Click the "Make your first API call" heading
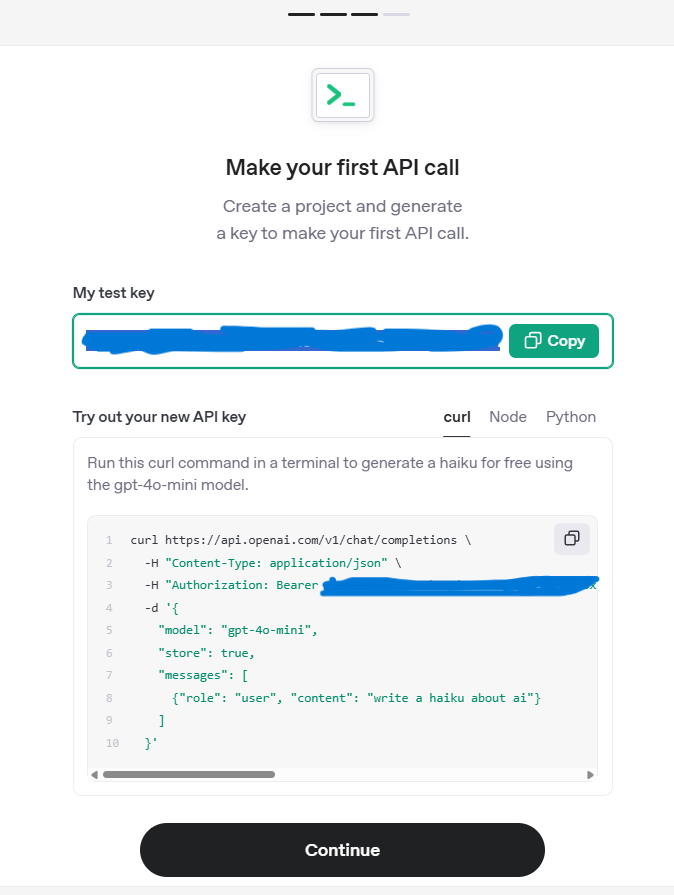 click(342, 167)
